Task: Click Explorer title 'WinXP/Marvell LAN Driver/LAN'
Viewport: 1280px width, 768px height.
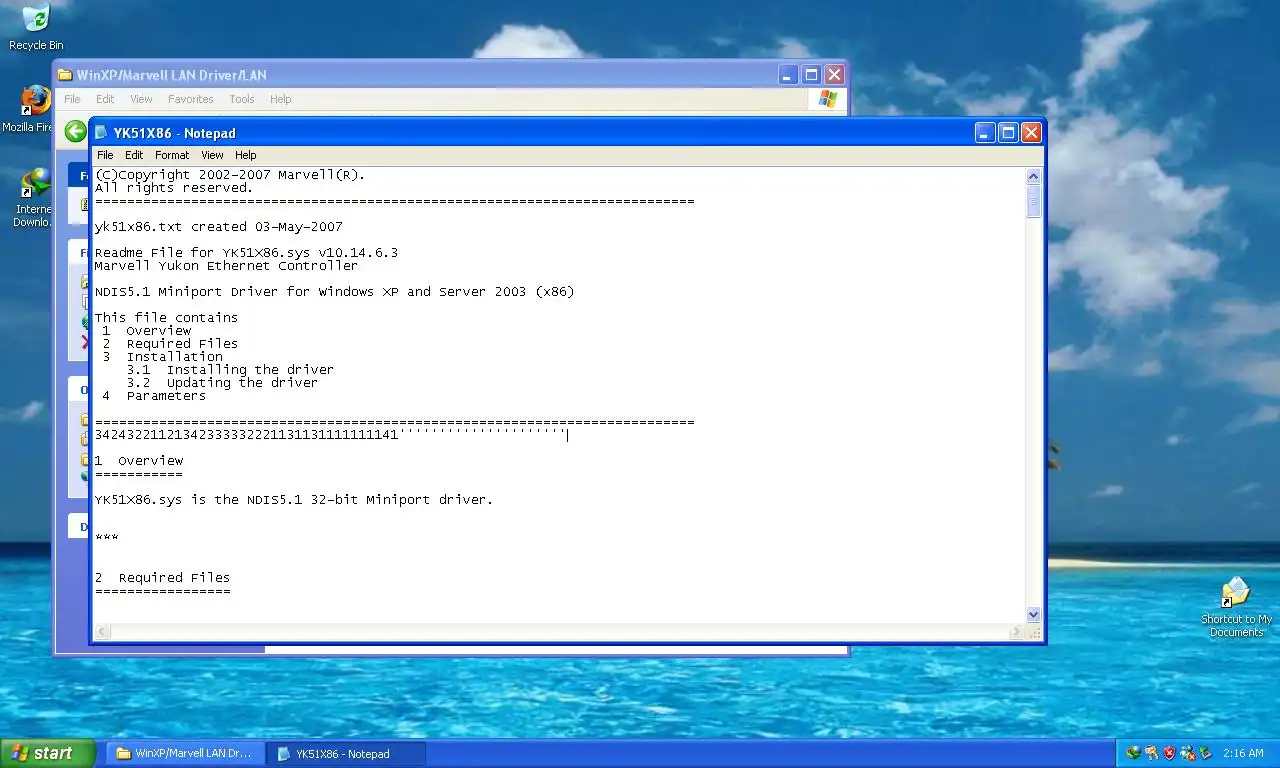Action: 172,75
